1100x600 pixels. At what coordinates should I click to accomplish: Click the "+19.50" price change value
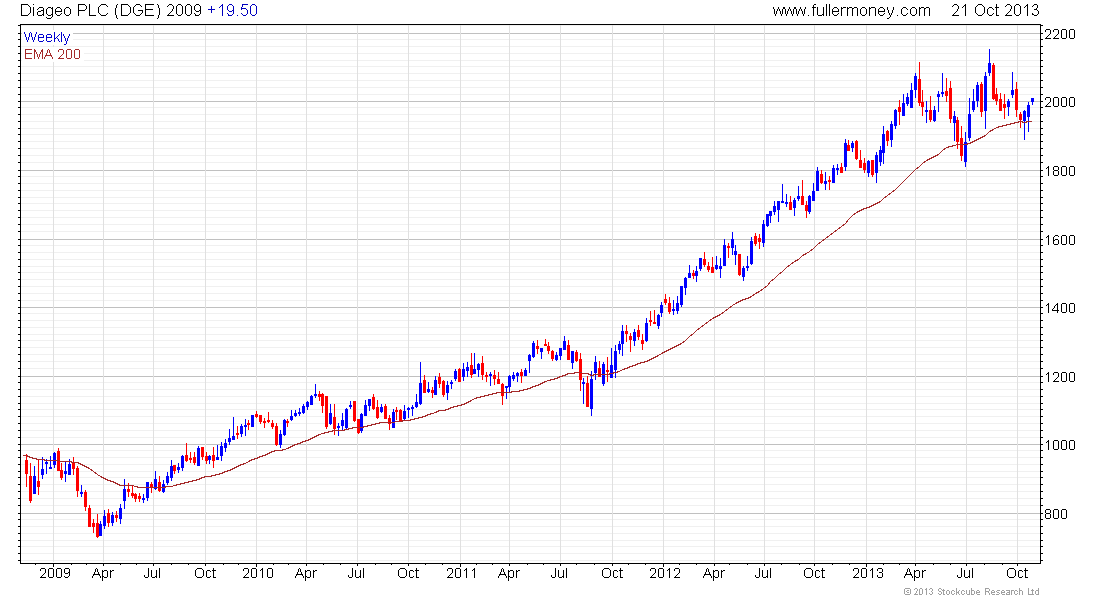point(232,11)
